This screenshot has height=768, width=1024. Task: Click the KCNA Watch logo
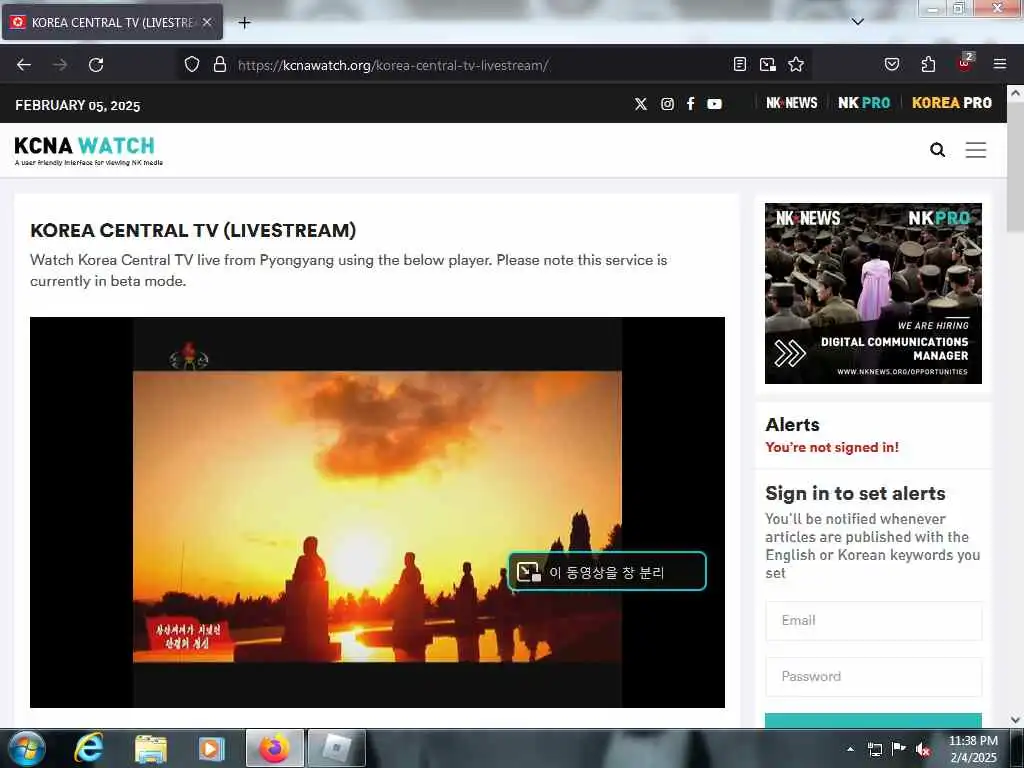[x=88, y=150]
